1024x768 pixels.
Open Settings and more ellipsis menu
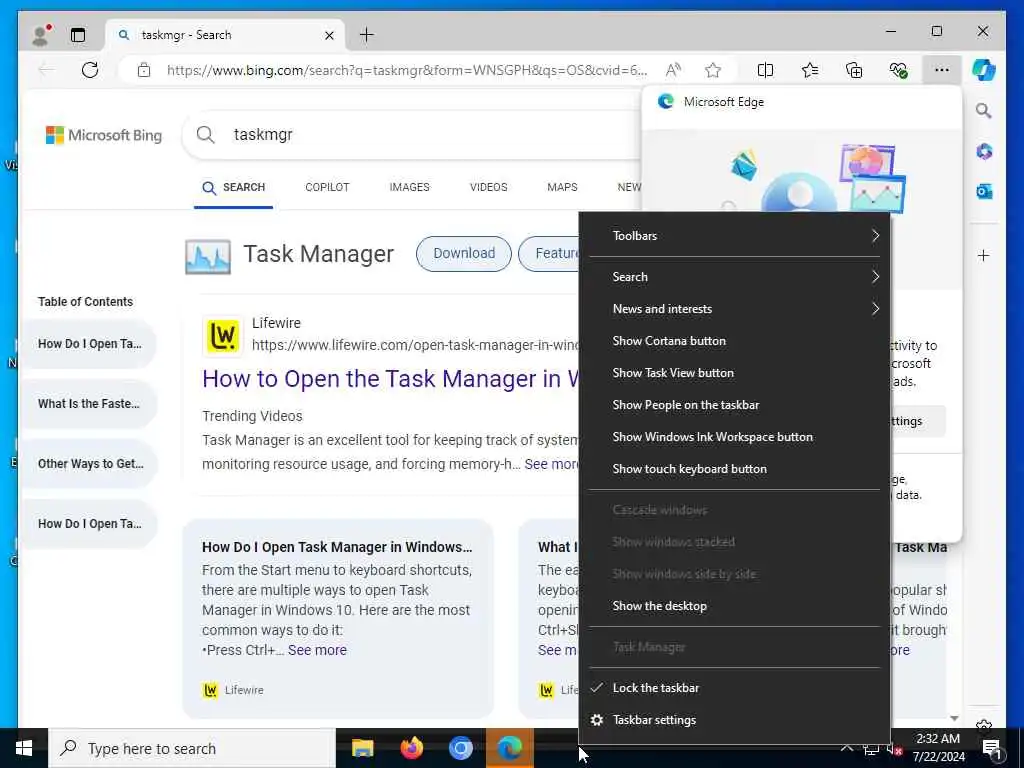click(x=942, y=70)
